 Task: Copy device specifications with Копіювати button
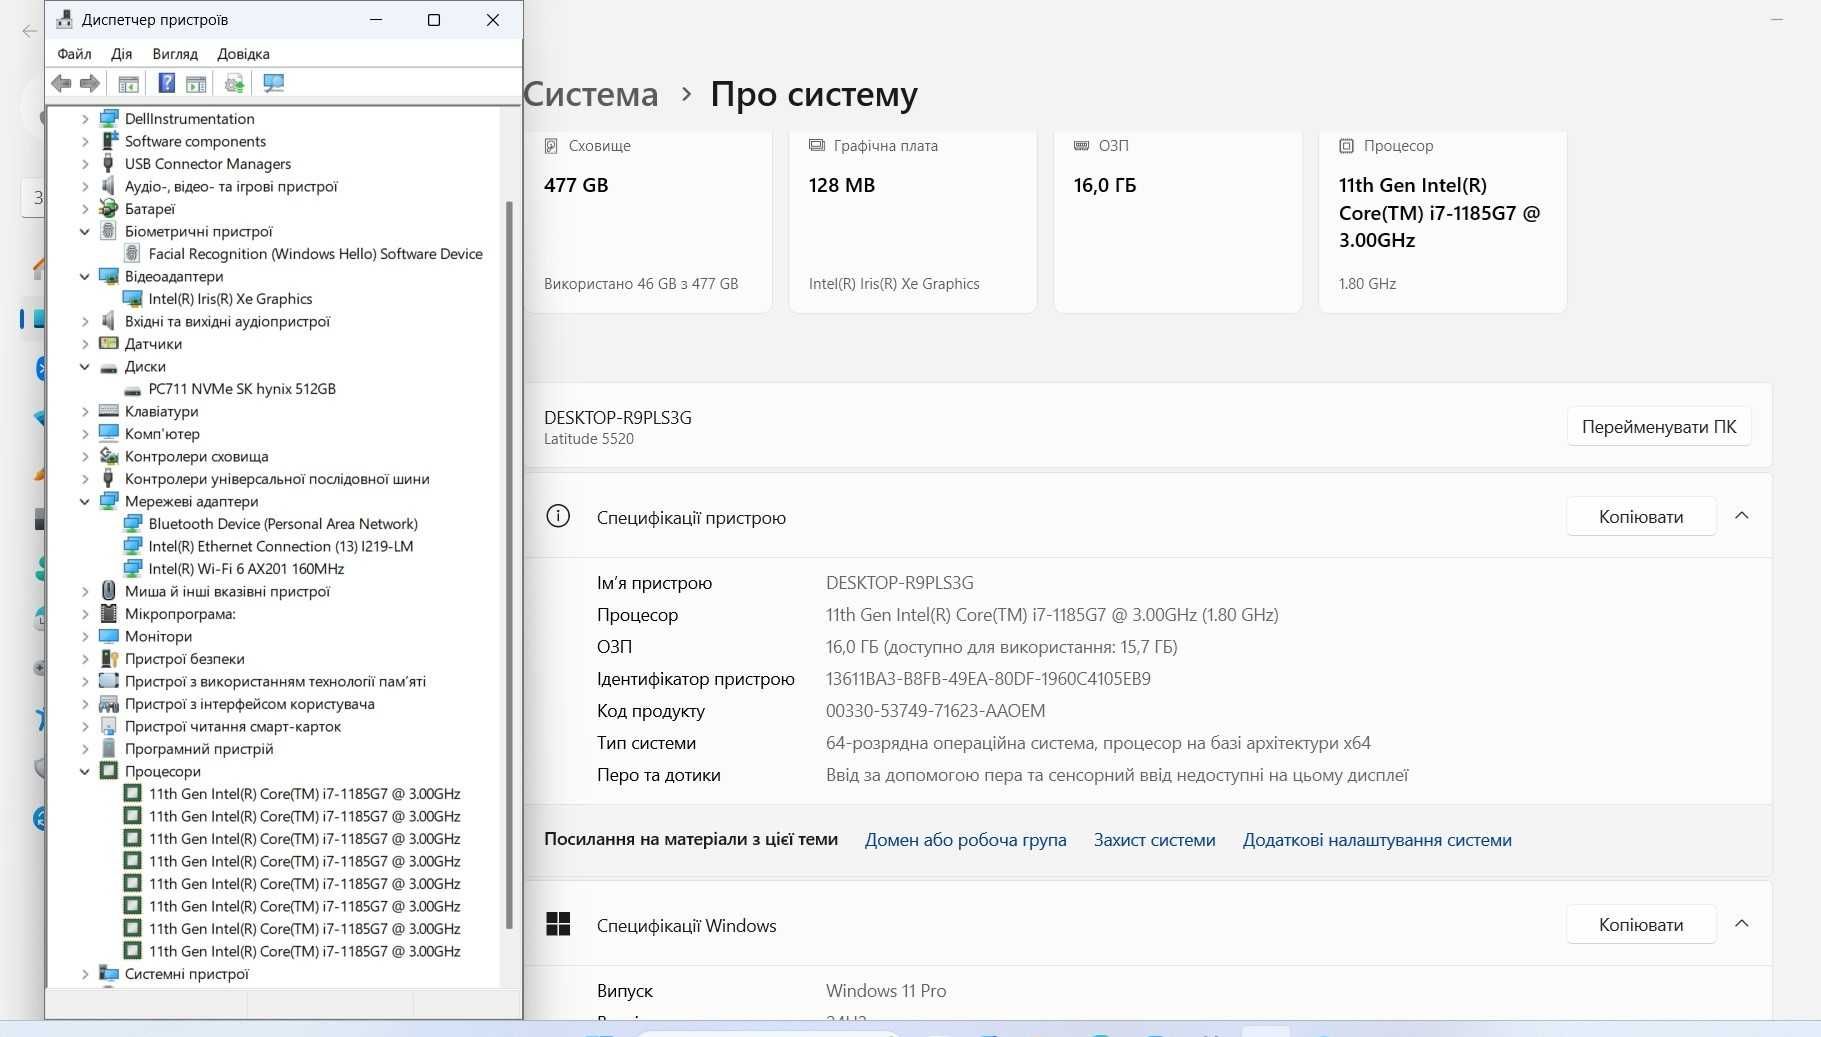tap(1640, 517)
